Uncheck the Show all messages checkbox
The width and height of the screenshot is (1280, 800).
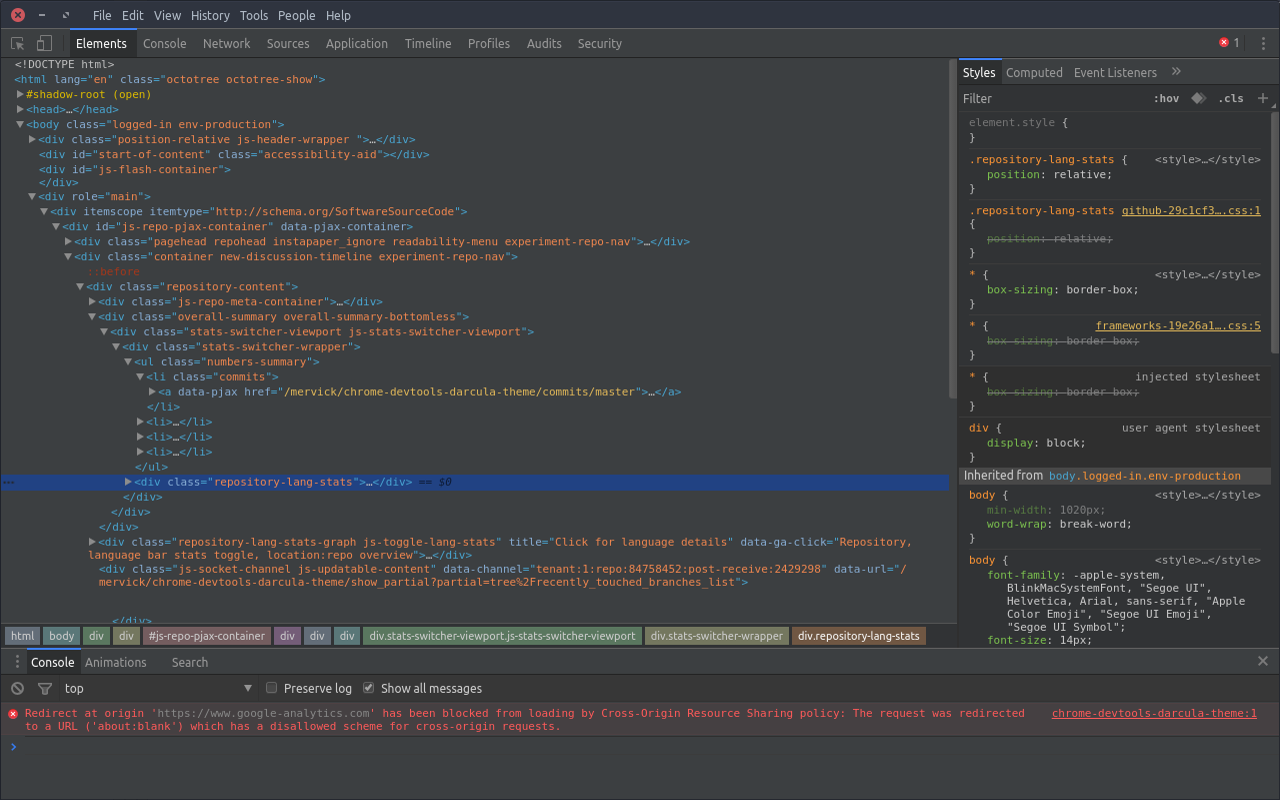click(x=368, y=688)
